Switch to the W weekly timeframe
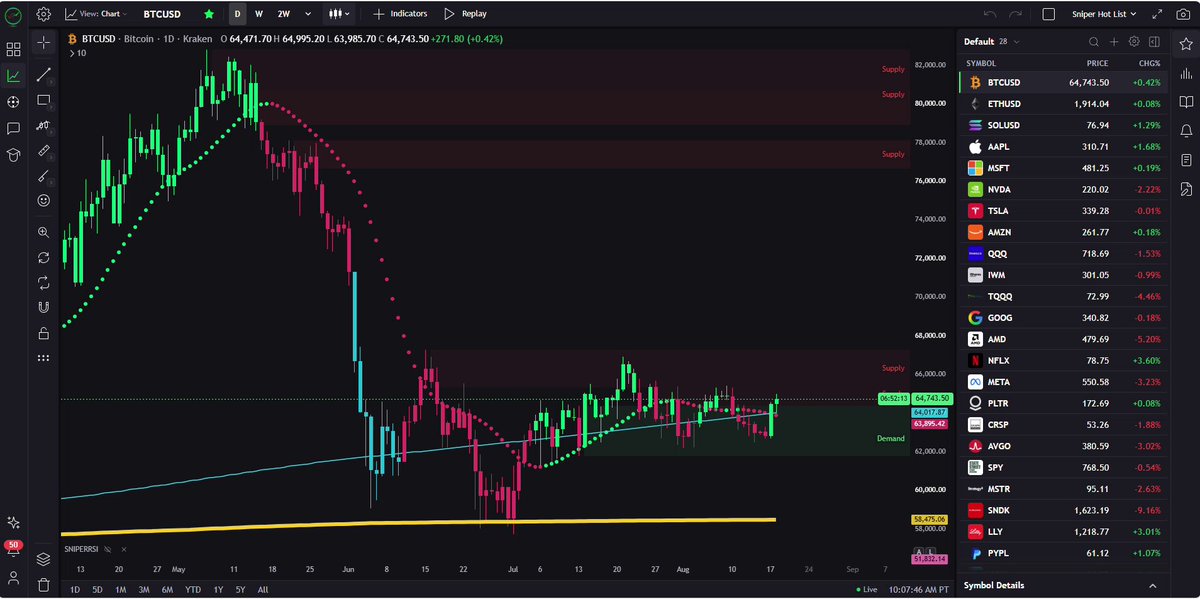Image resolution: width=1200 pixels, height=599 pixels. [x=259, y=14]
